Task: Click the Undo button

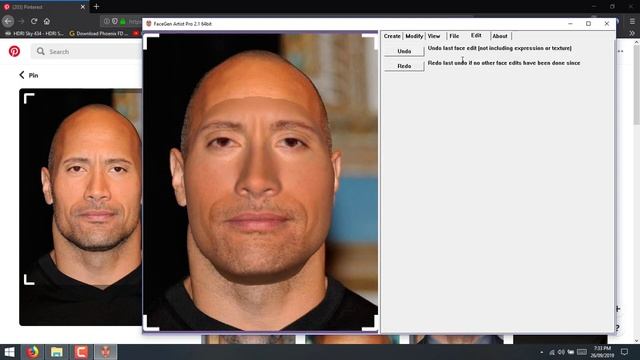Action: [x=404, y=51]
